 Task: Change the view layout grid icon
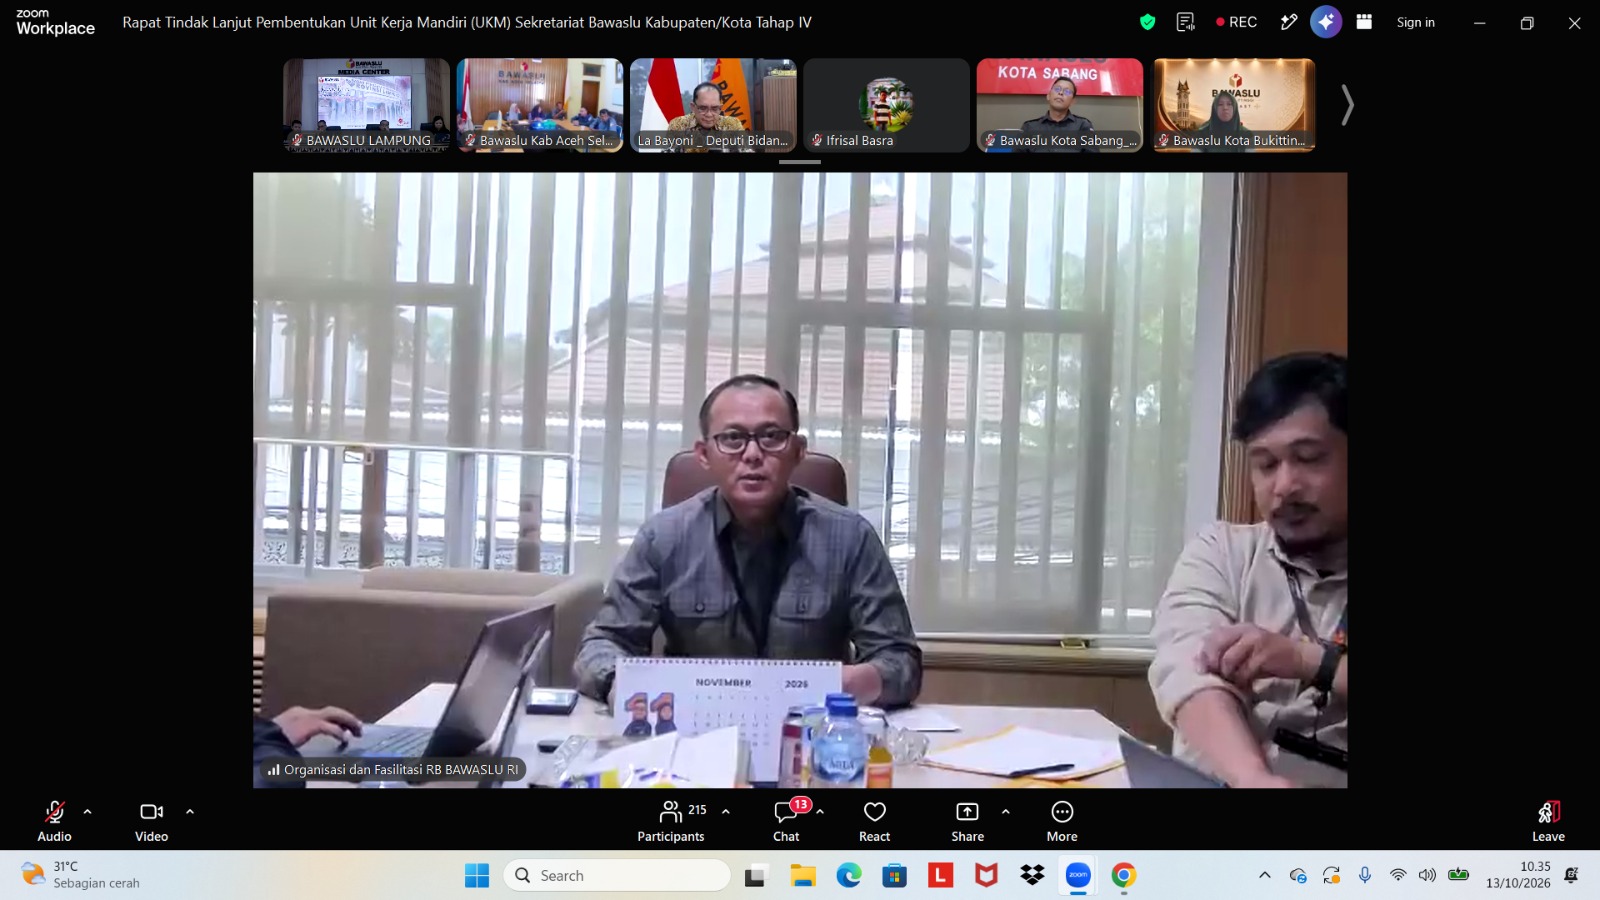(1364, 22)
